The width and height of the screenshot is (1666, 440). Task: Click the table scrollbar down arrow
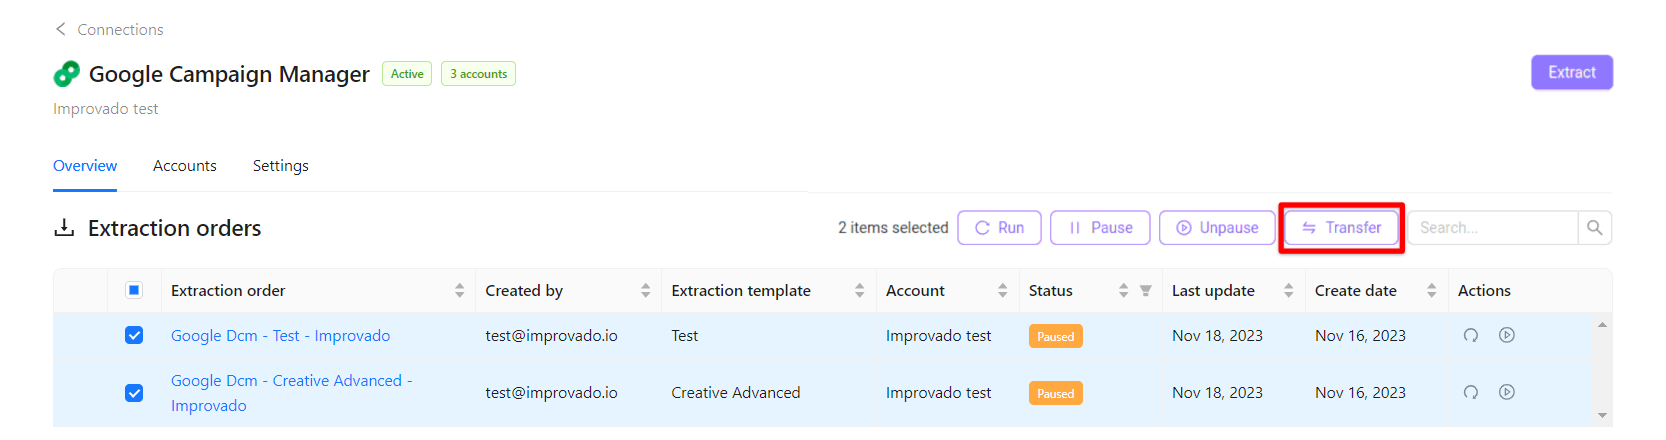1603,415
